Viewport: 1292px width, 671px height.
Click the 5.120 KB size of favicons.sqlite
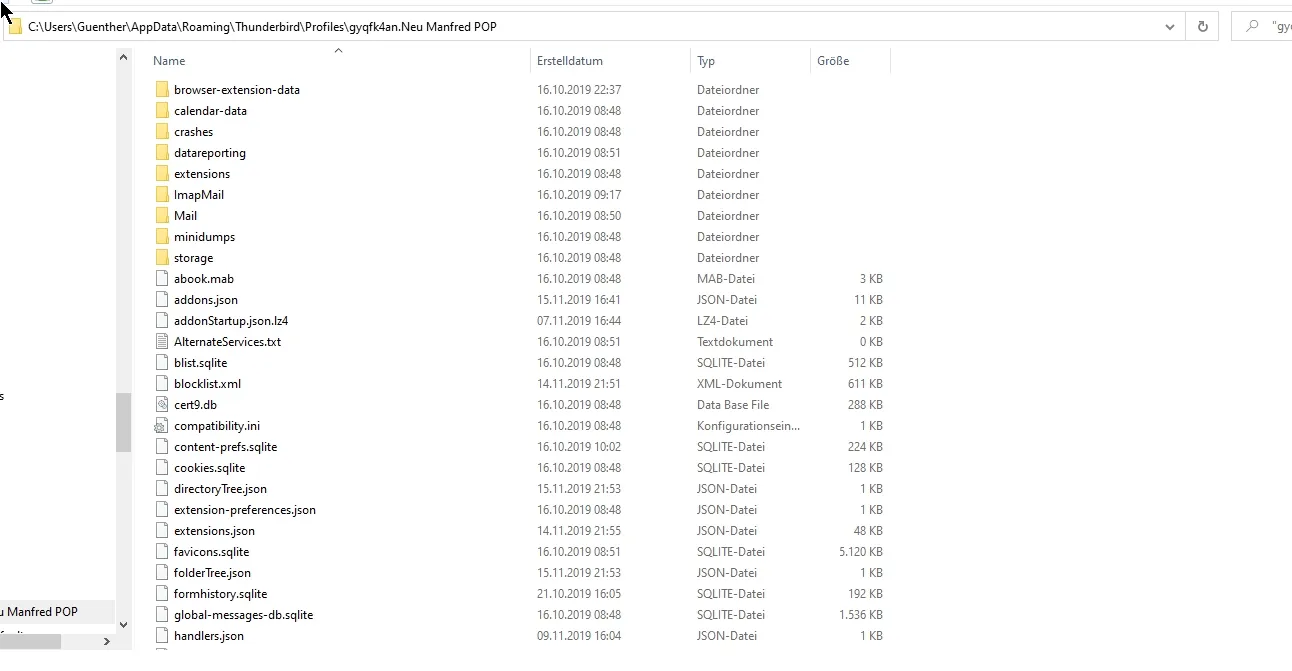tap(860, 552)
